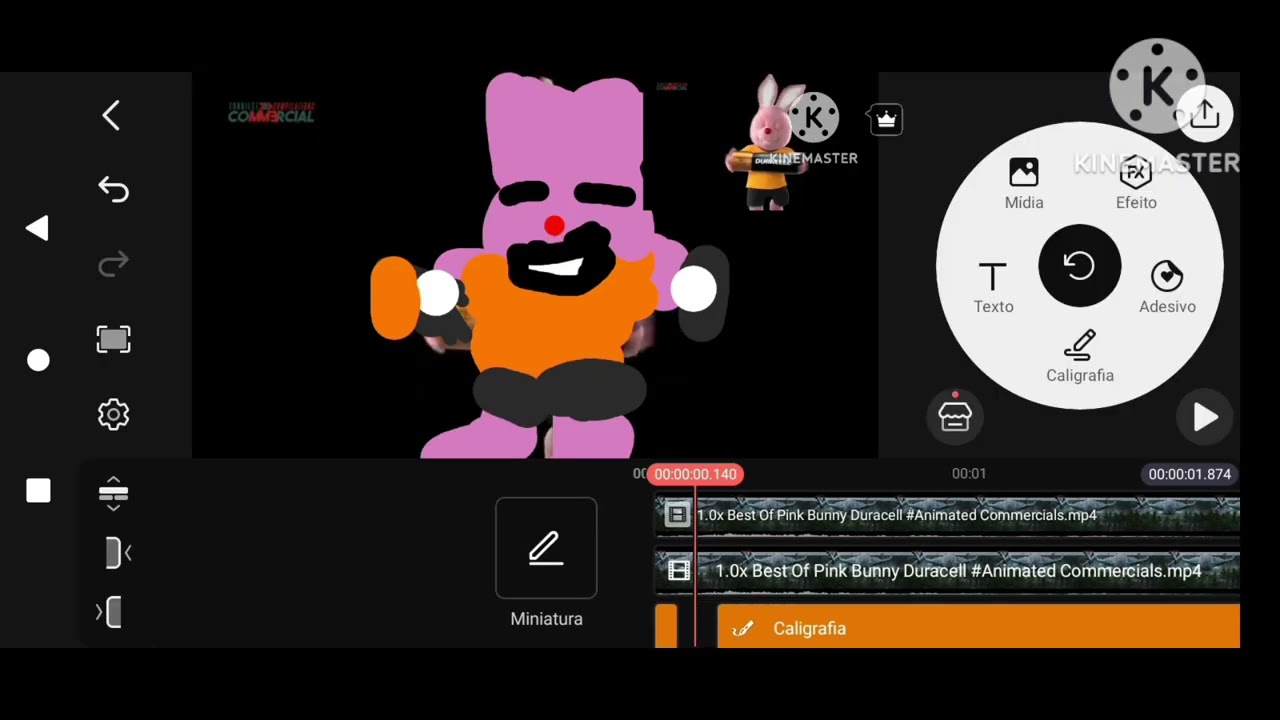Image resolution: width=1280 pixels, height=720 pixels.
Task: Tap the white circle home navigation button
Action: (38, 360)
